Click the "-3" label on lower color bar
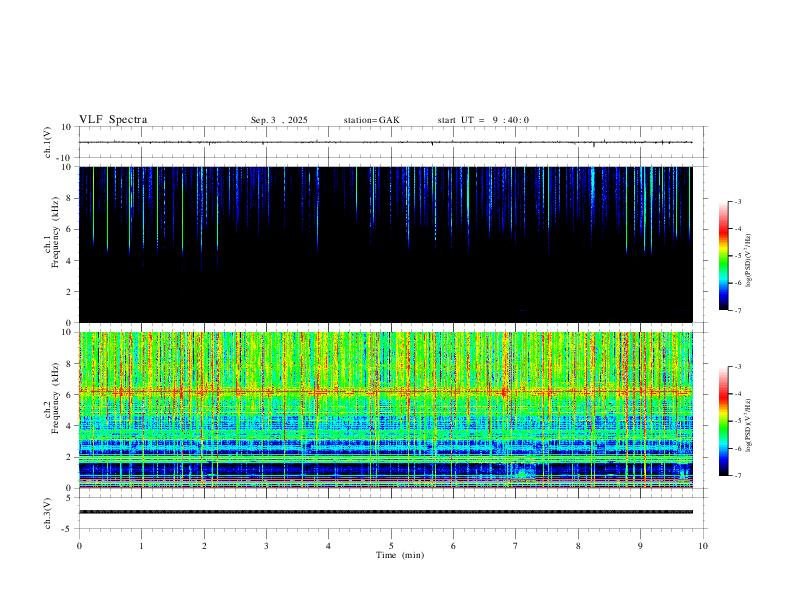792x612 pixels. [738, 367]
